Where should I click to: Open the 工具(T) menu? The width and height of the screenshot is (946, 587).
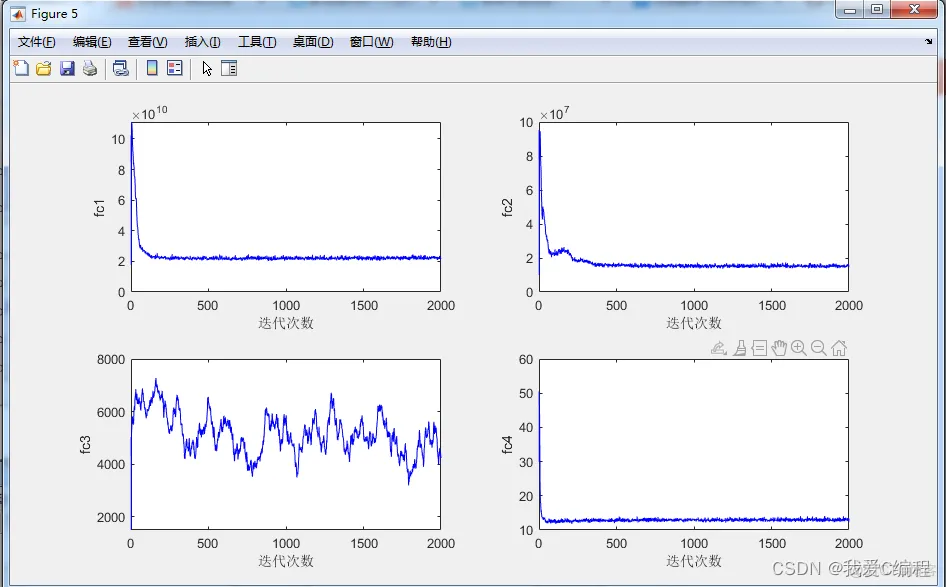[x=257, y=42]
